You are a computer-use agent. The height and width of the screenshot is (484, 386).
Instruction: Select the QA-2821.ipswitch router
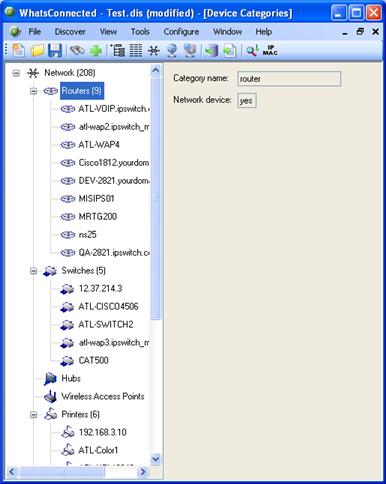[114, 253]
